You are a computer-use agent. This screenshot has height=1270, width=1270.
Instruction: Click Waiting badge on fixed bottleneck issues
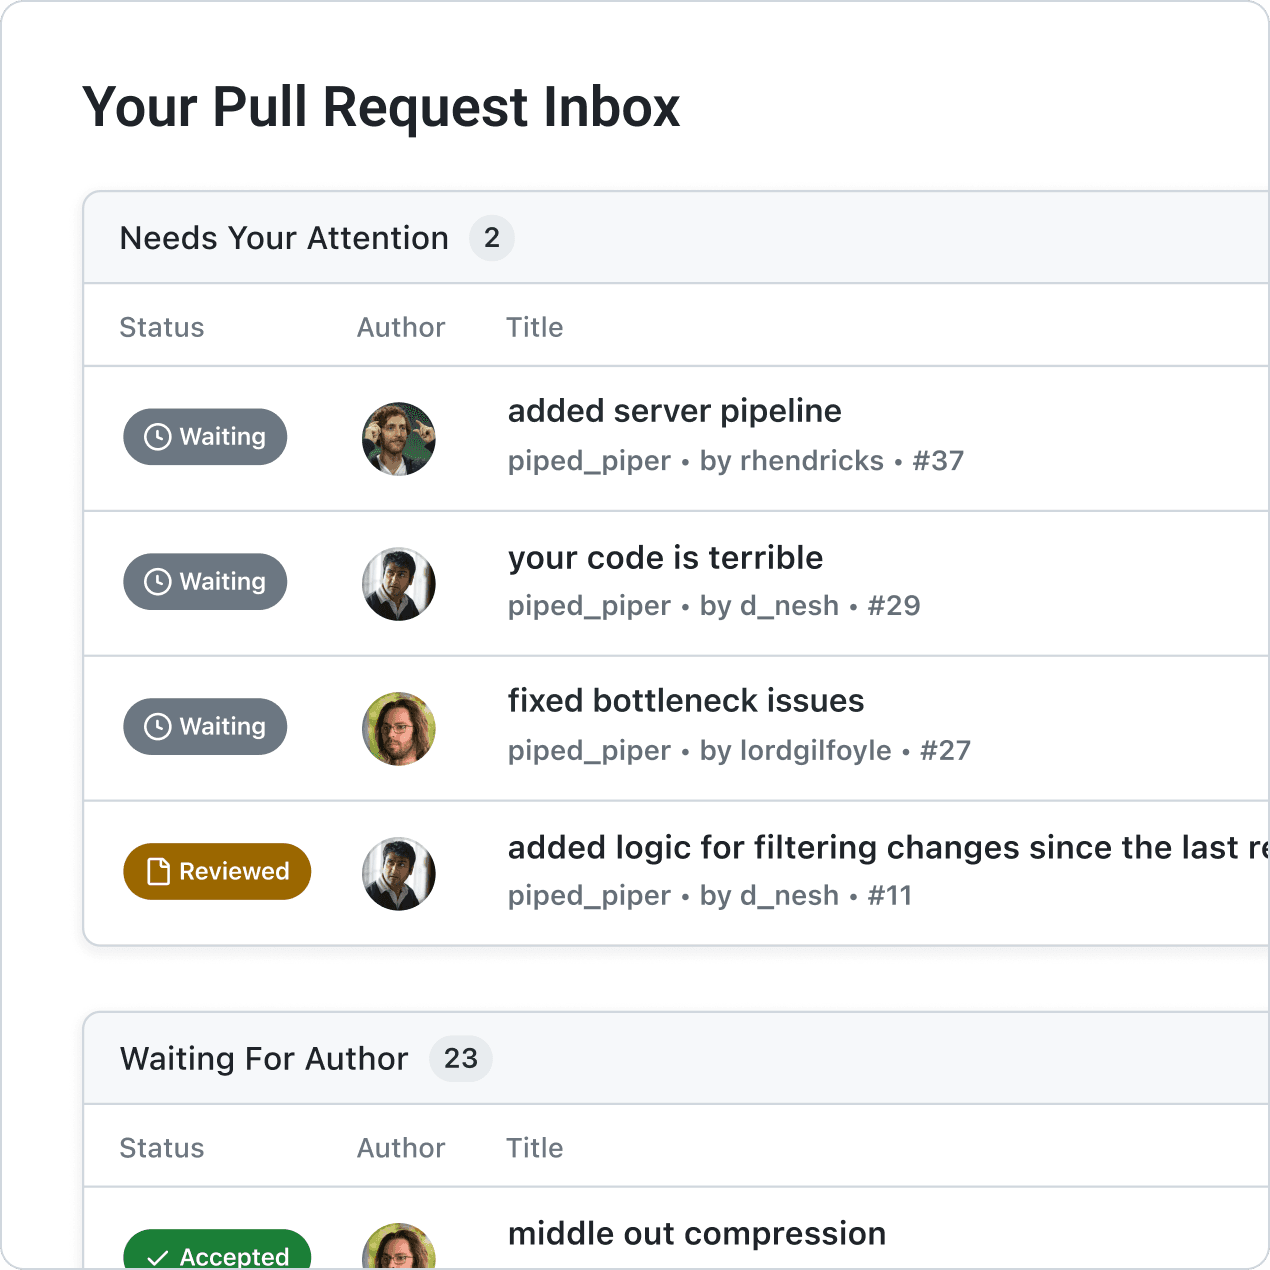pyautogui.click(x=205, y=727)
